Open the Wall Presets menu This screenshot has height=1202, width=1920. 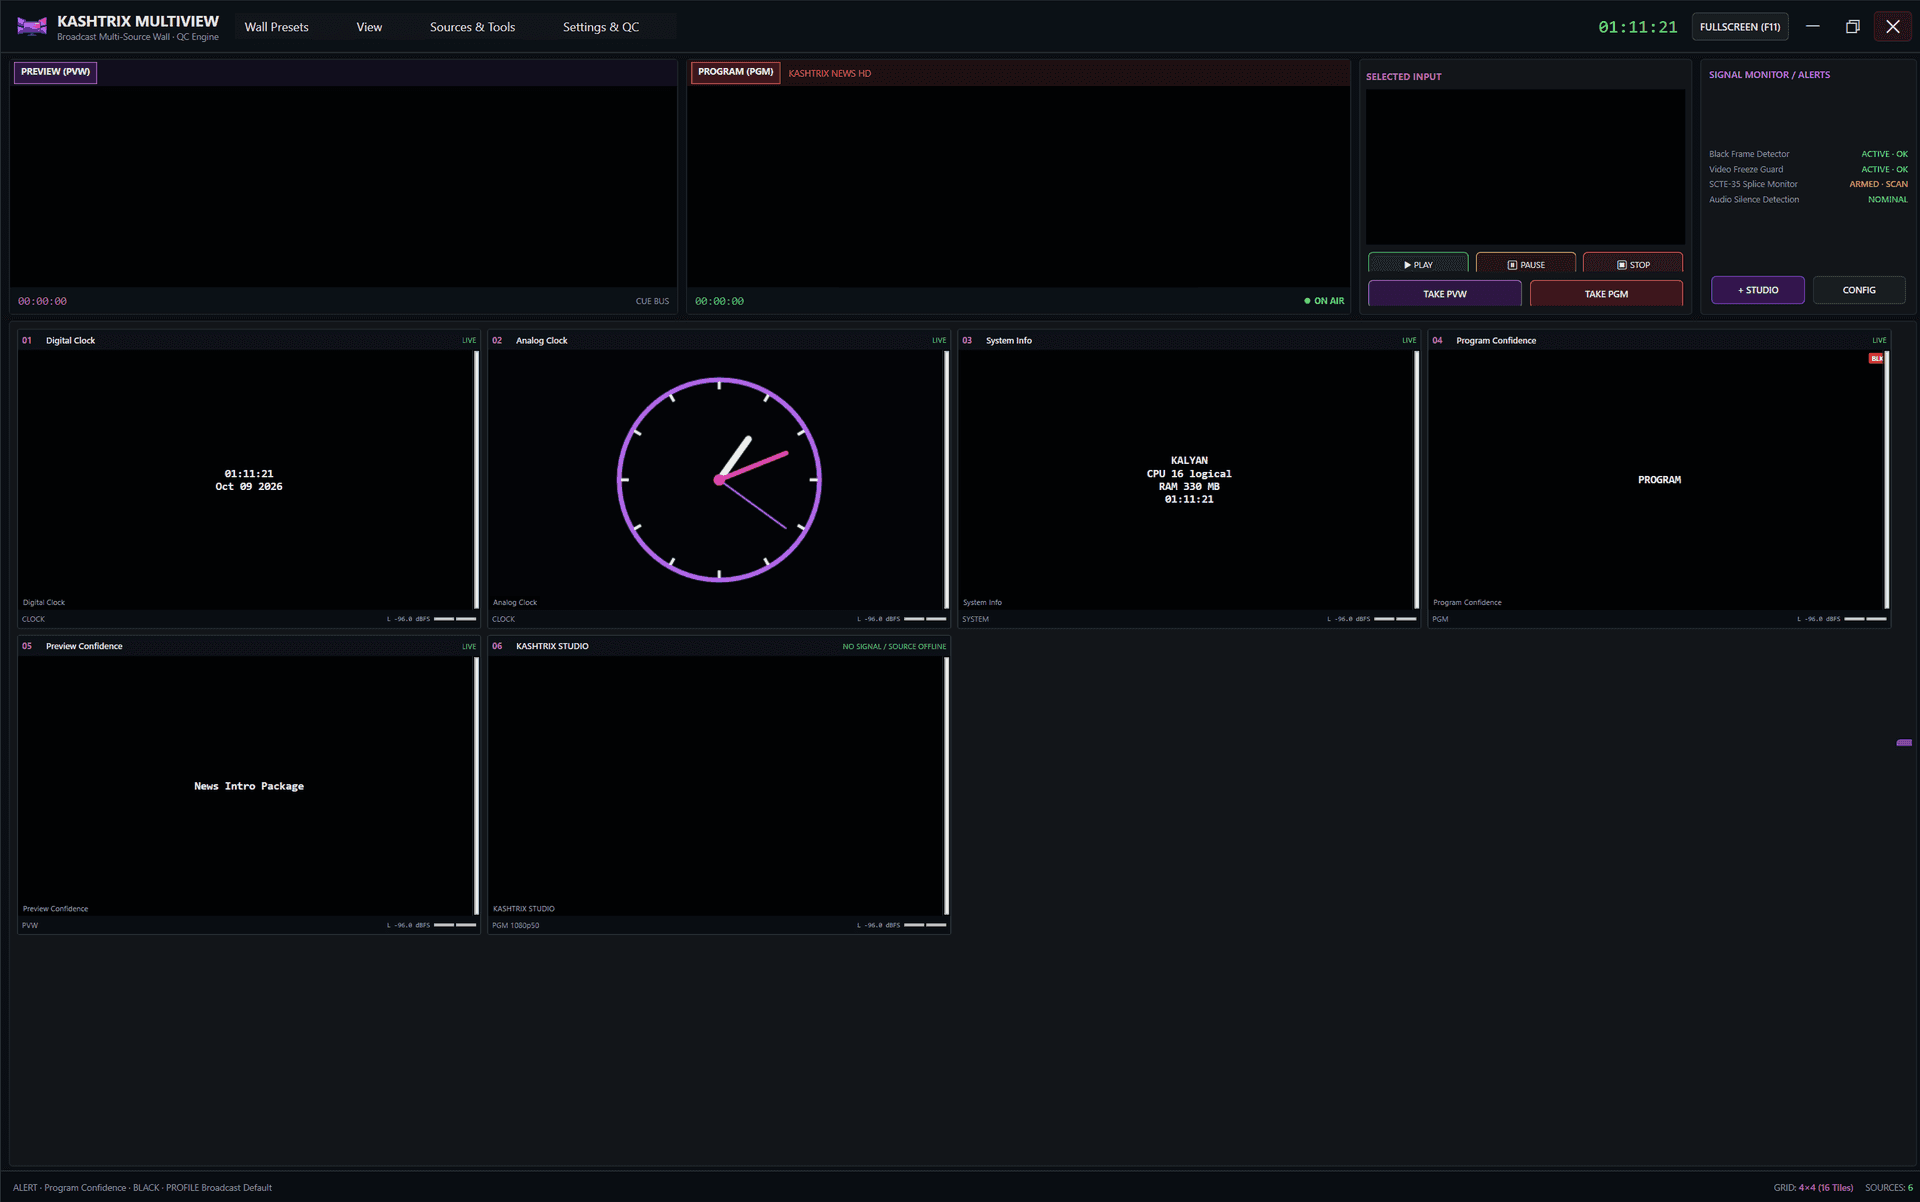(x=276, y=27)
